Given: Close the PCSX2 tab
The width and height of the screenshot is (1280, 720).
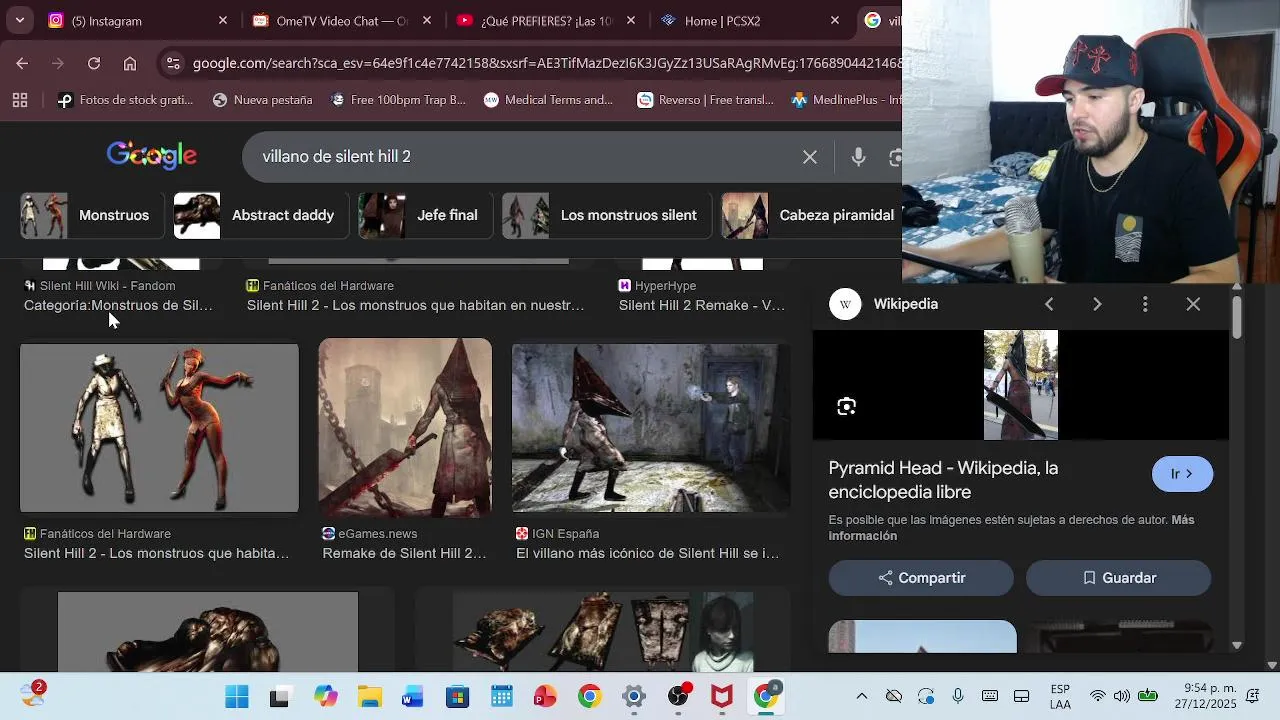Looking at the screenshot, I should click(x=835, y=20).
